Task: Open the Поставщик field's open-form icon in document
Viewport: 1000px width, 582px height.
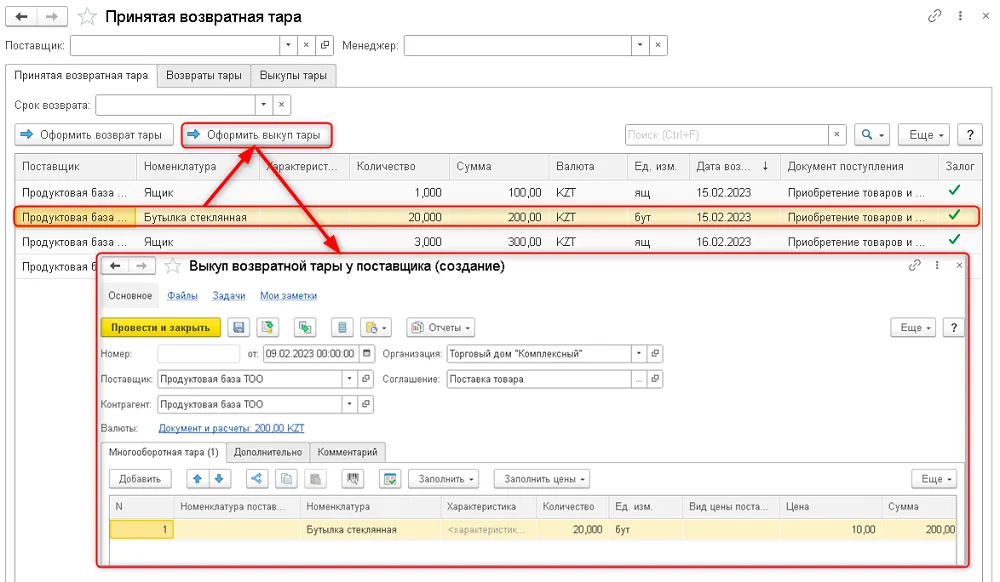Action: tap(366, 379)
